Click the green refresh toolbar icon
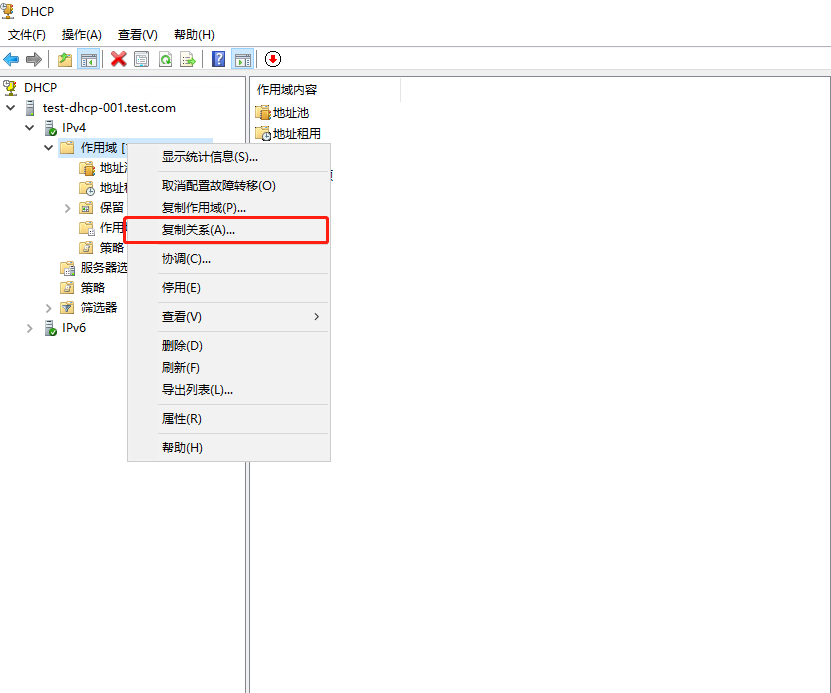 point(165,59)
